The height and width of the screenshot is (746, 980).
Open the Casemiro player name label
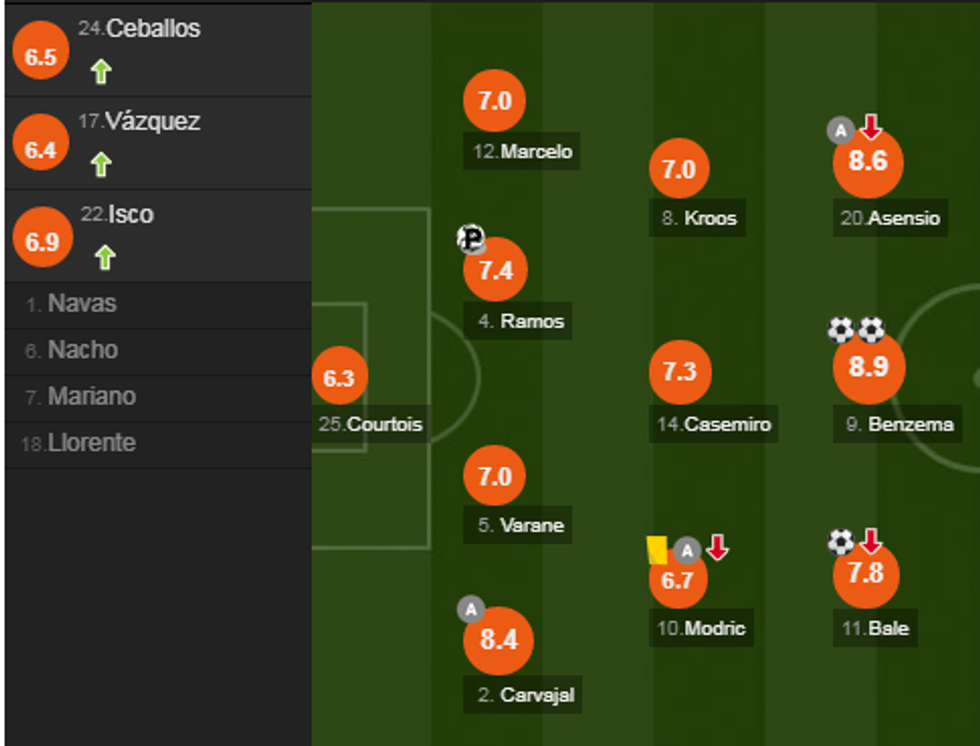click(714, 424)
